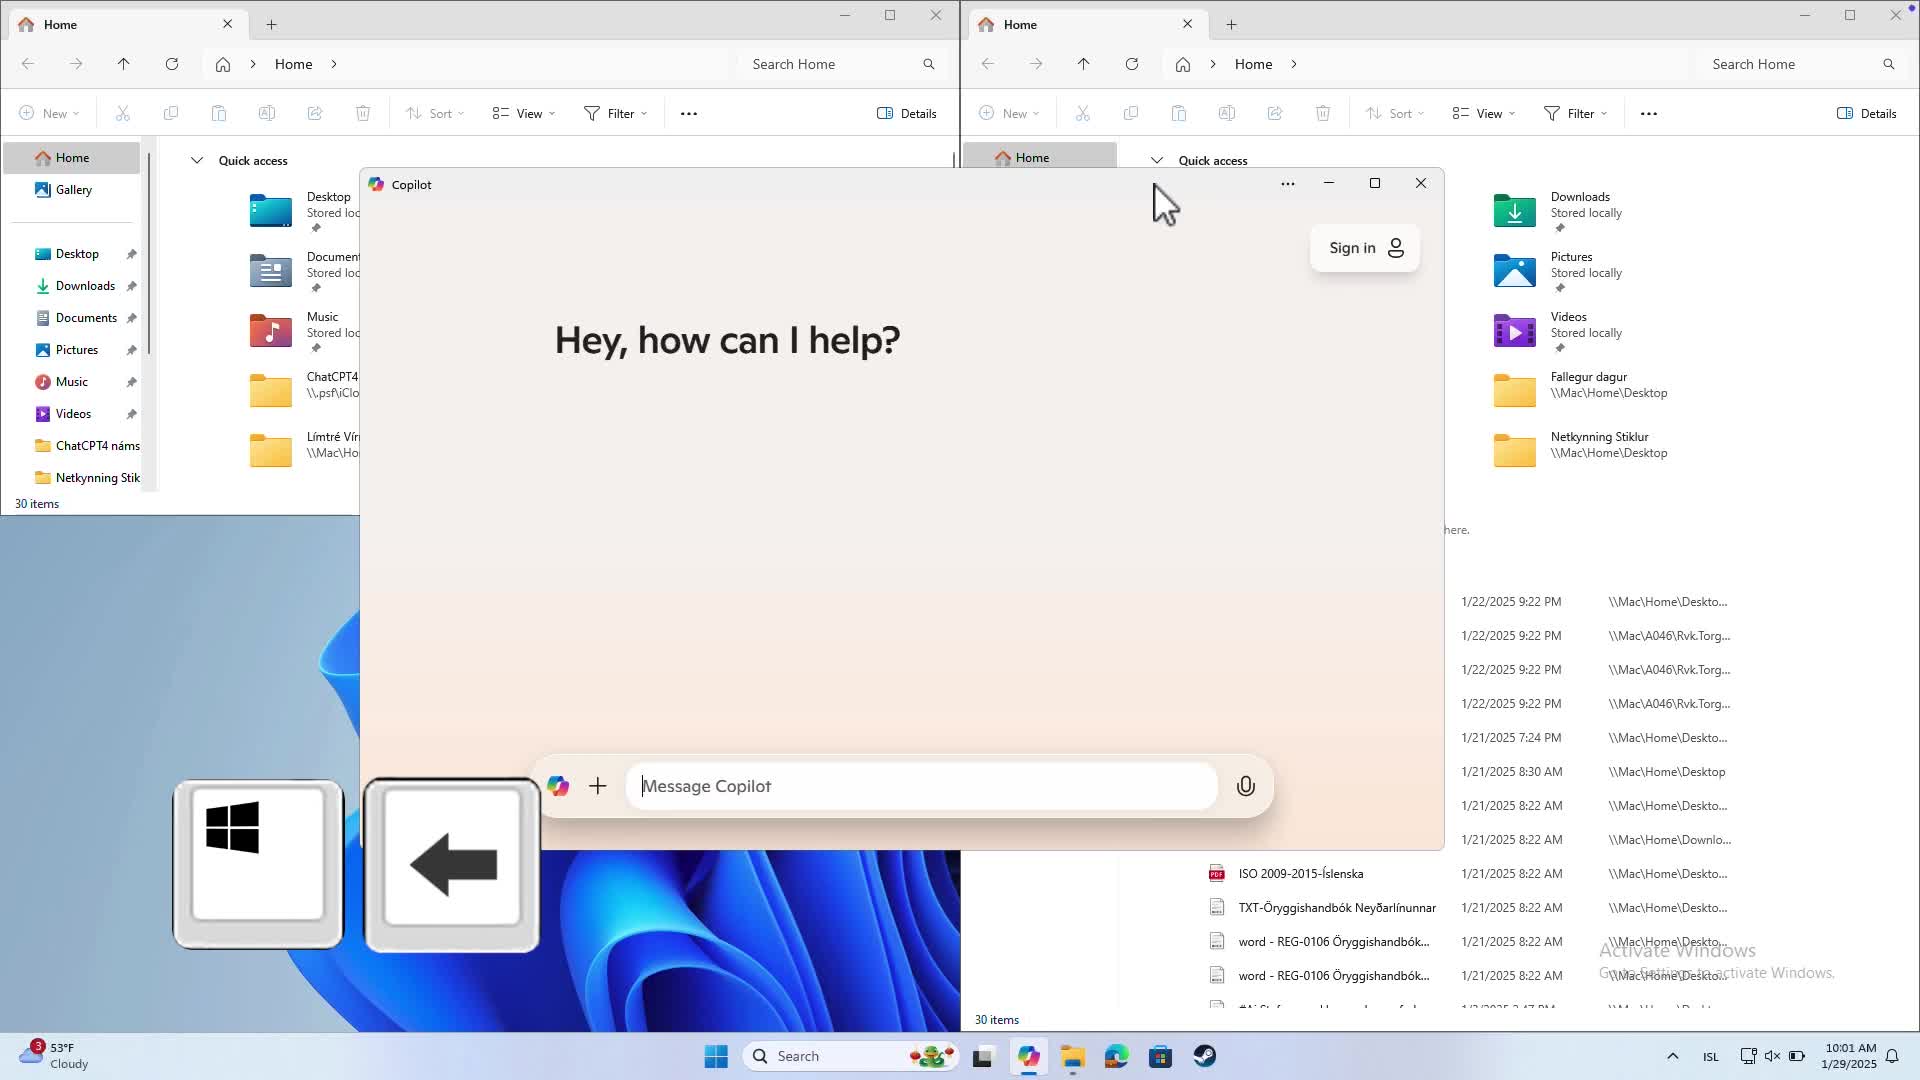Viewport: 1920px width, 1080px height.
Task: Open Sort dropdown in left Explorer window
Action: click(x=434, y=114)
